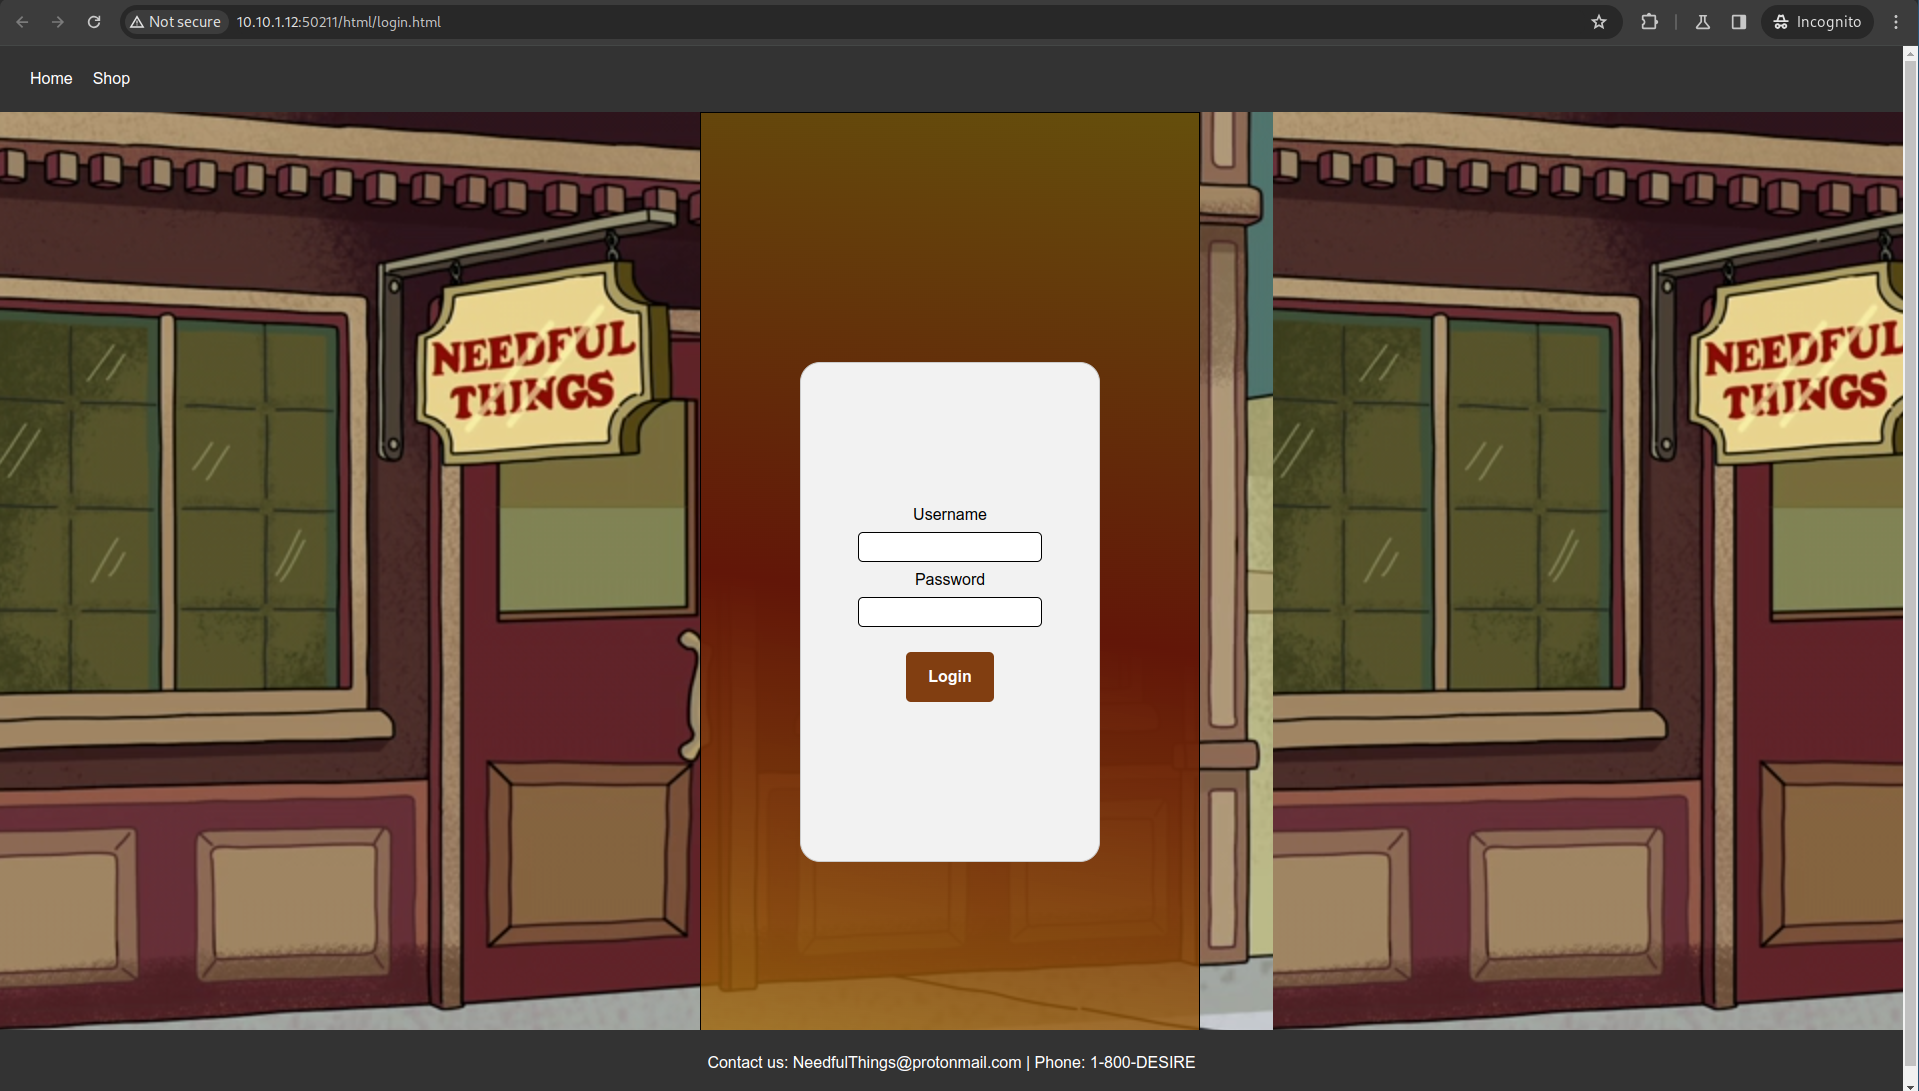Click the scrollbar down arrow

pos(1911,1084)
